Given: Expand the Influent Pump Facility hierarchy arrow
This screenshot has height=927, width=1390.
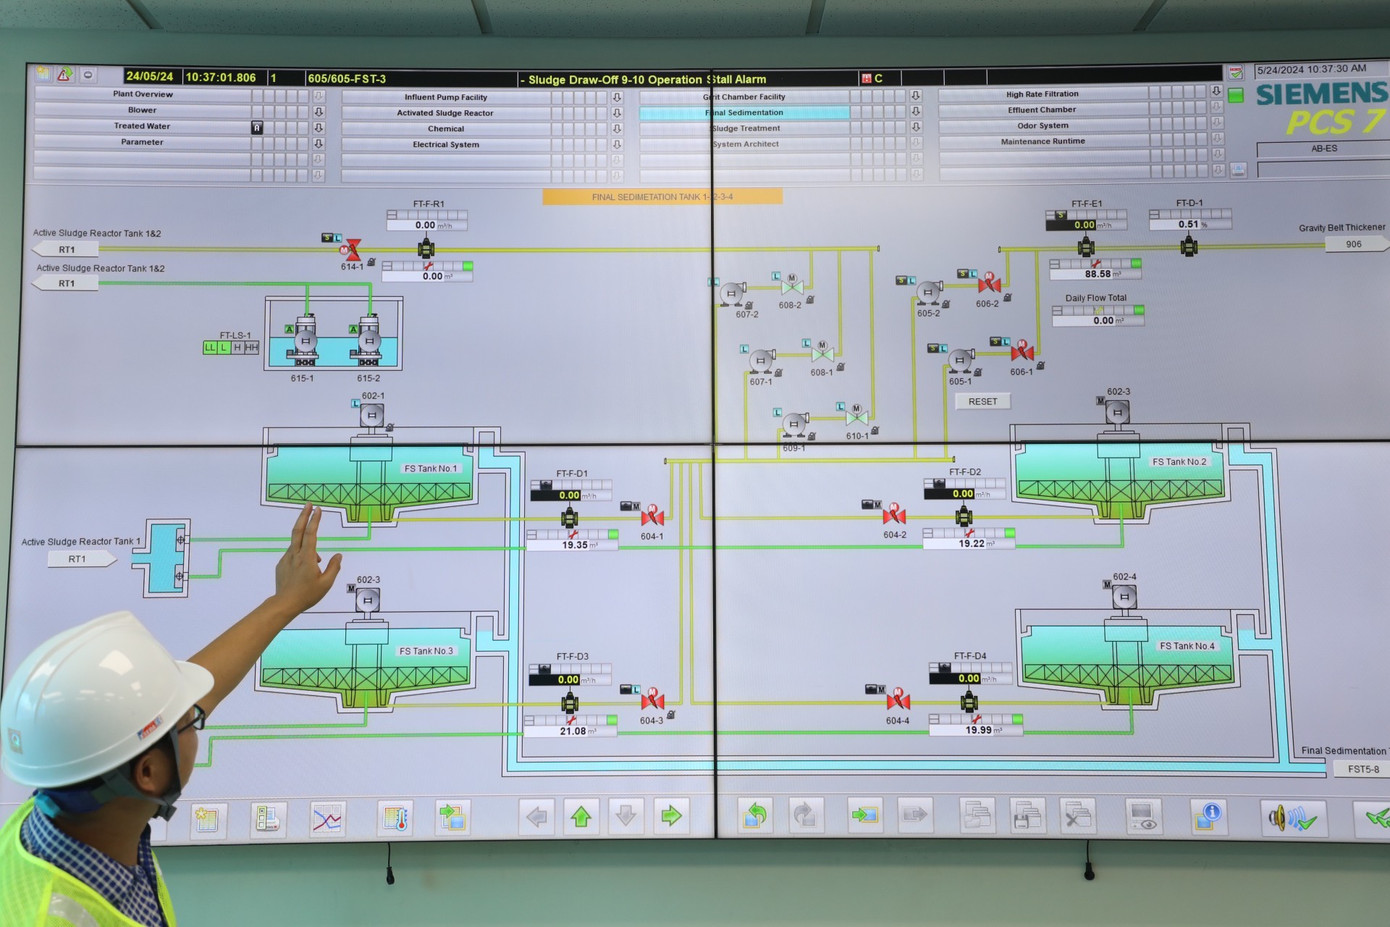Looking at the screenshot, I should [617, 98].
